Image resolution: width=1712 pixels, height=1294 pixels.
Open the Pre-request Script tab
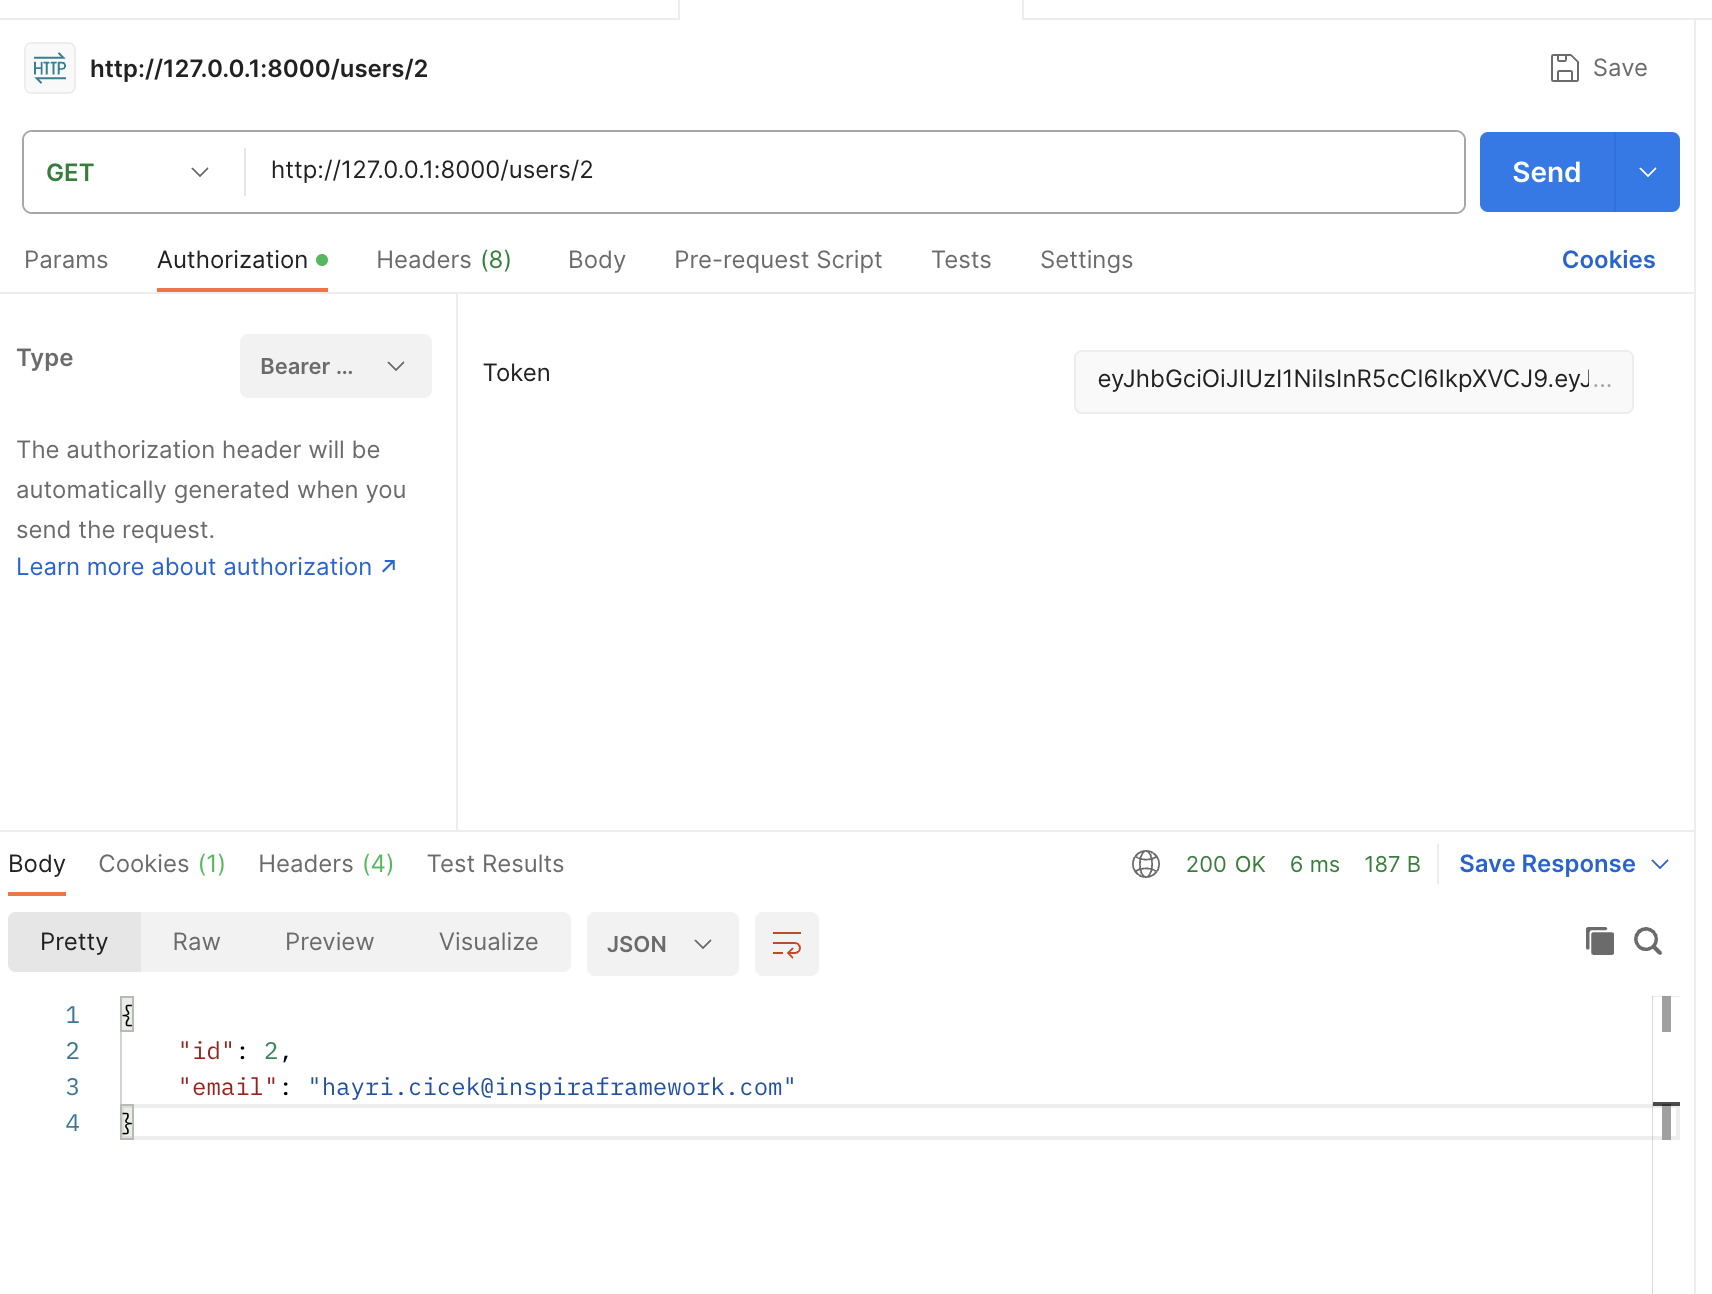778,260
